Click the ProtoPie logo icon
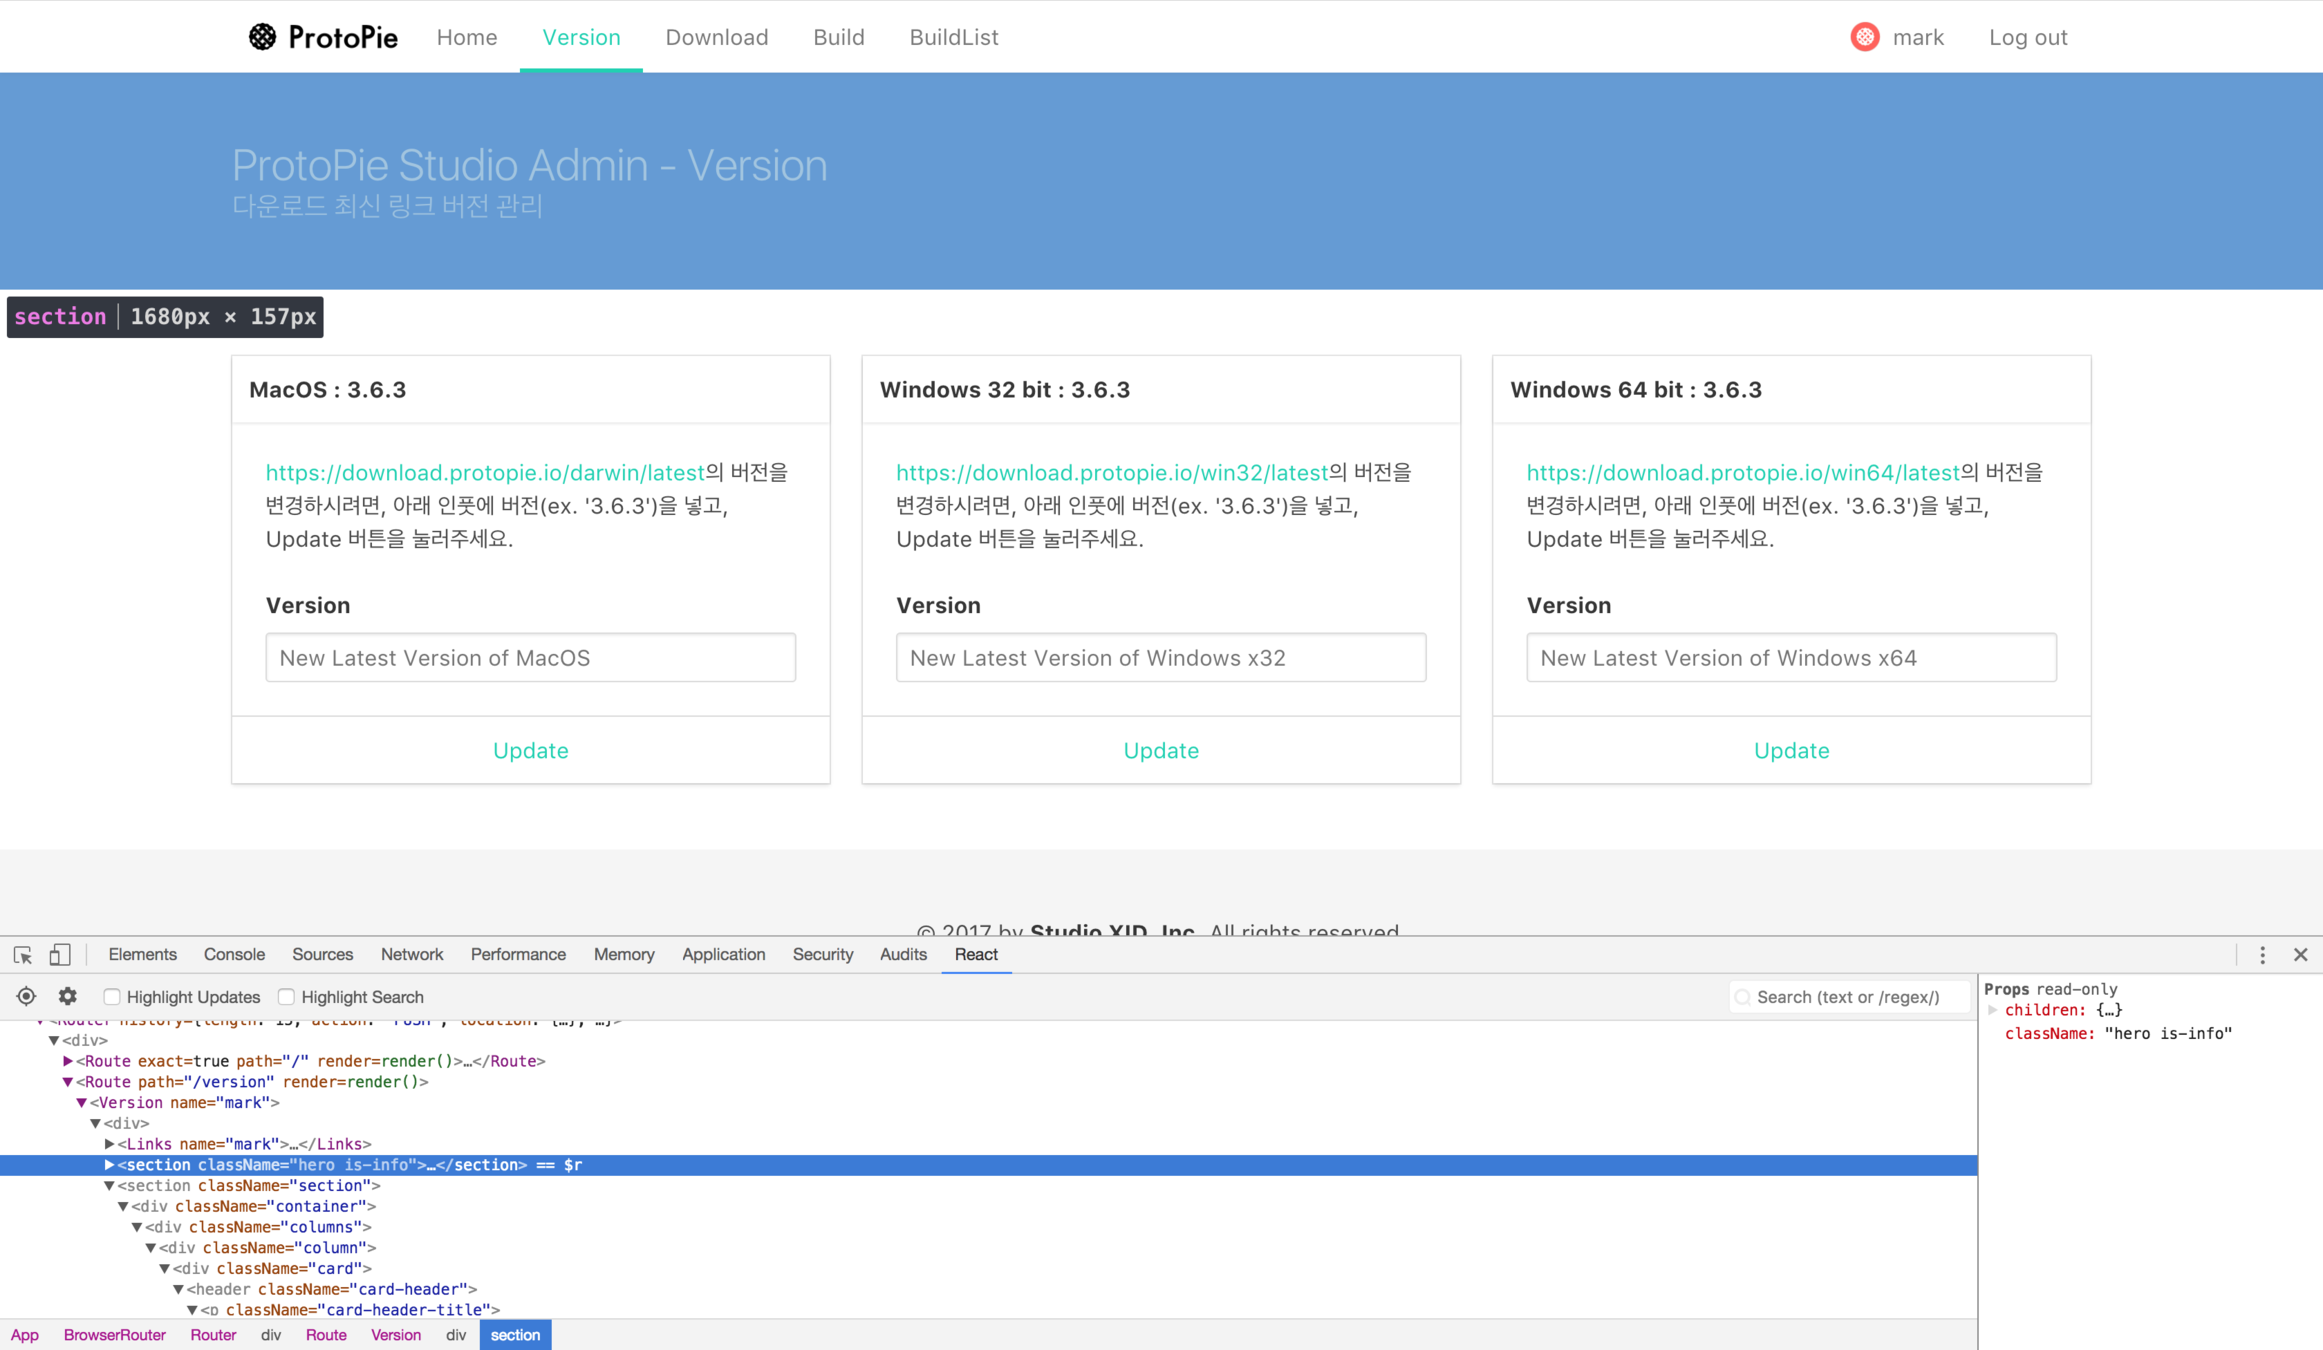Screen dimensions: 2323x1350 coord(262,37)
